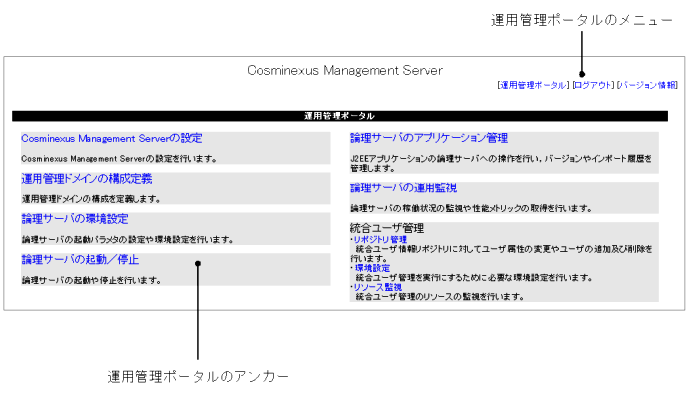The height and width of the screenshot is (398, 688).
Task: Click text 統合ユーザ情報リポジトリに対して description
Action: tap(501, 254)
